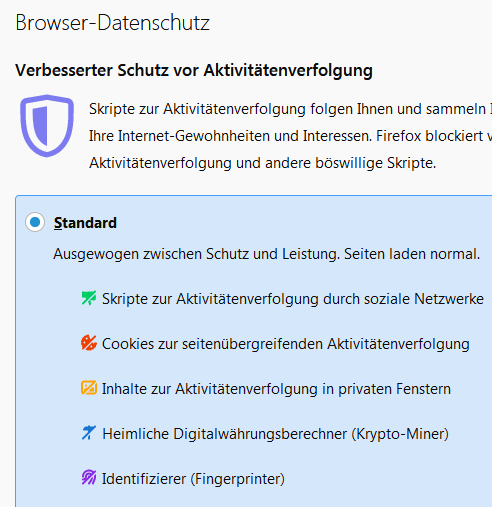
Task: Select the Standard radio button
Action: click(x=35, y=222)
